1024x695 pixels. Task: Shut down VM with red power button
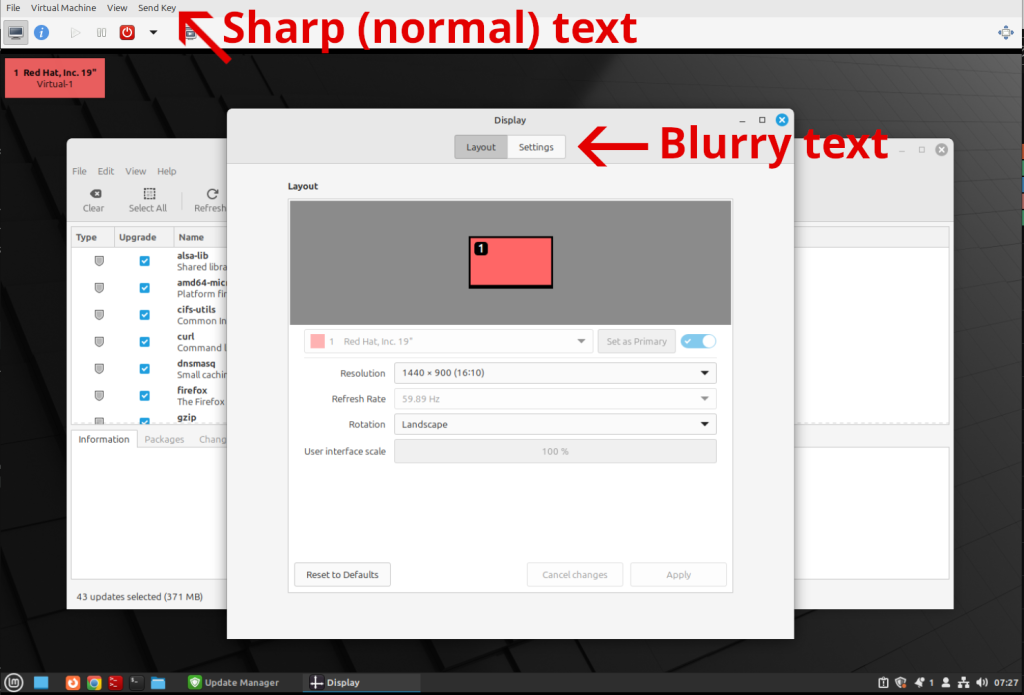point(127,32)
